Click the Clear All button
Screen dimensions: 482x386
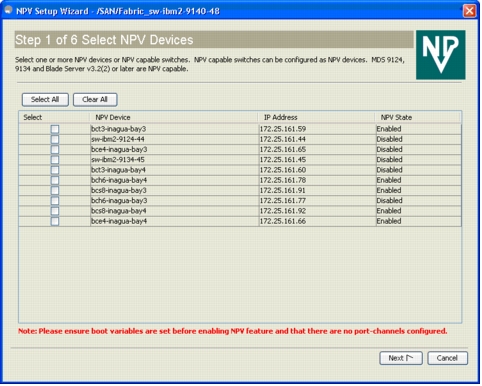click(95, 100)
